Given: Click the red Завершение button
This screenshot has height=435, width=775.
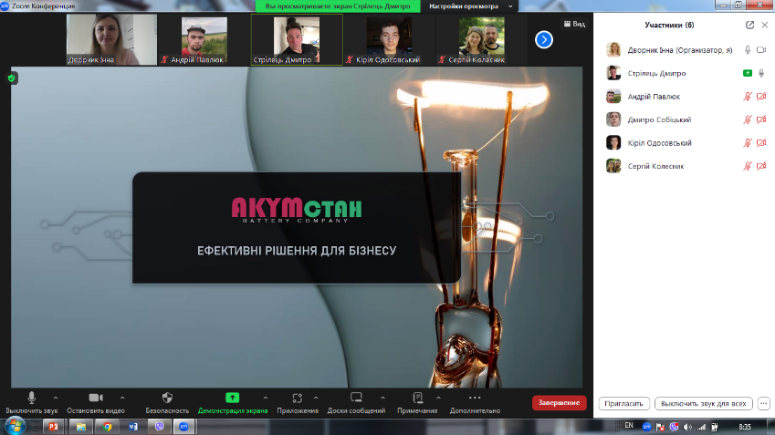Looking at the screenshot, I should pyautogui.click(x=559, y=403).
